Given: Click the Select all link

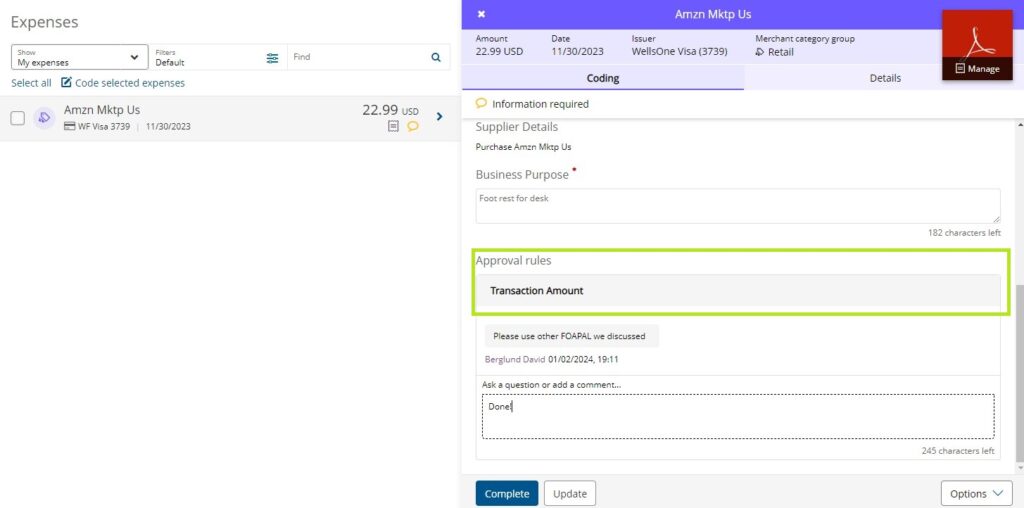Looking at the screenshot, I should (x=31, y=83).
